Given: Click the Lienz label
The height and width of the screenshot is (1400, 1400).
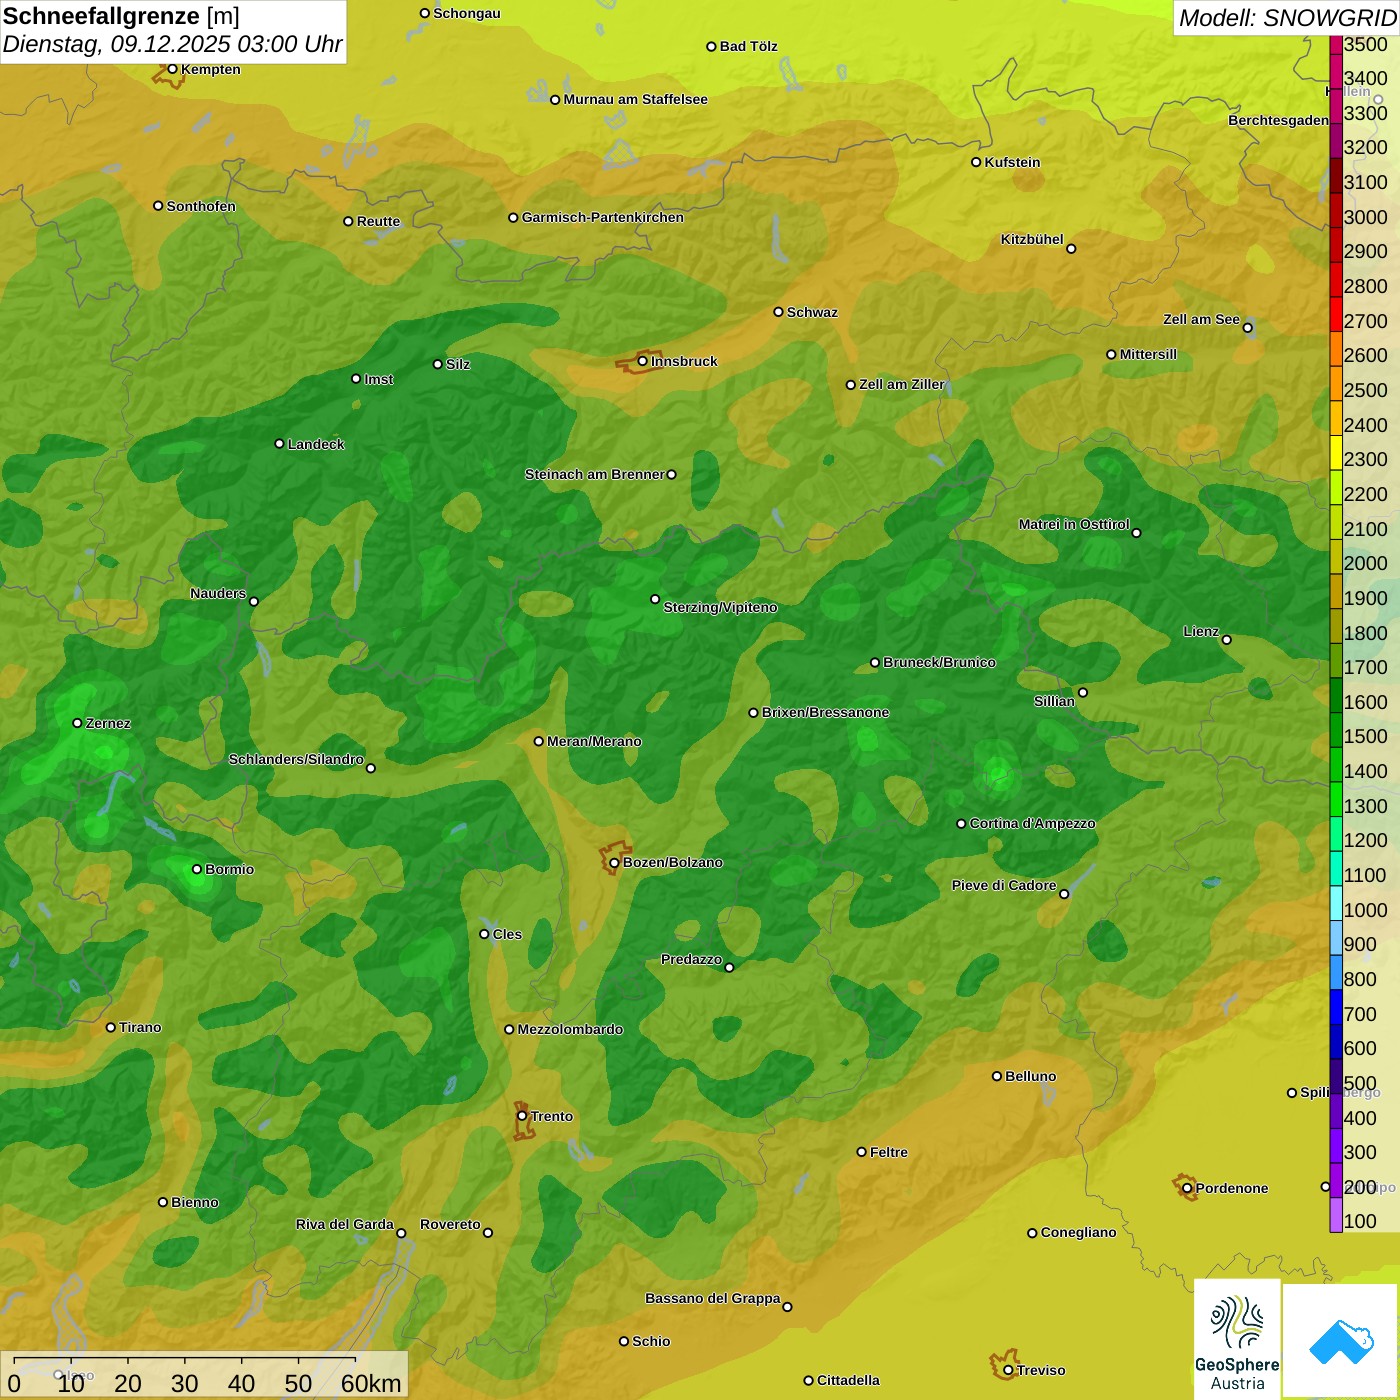Looking at the screenshot, I should 1201,631.
